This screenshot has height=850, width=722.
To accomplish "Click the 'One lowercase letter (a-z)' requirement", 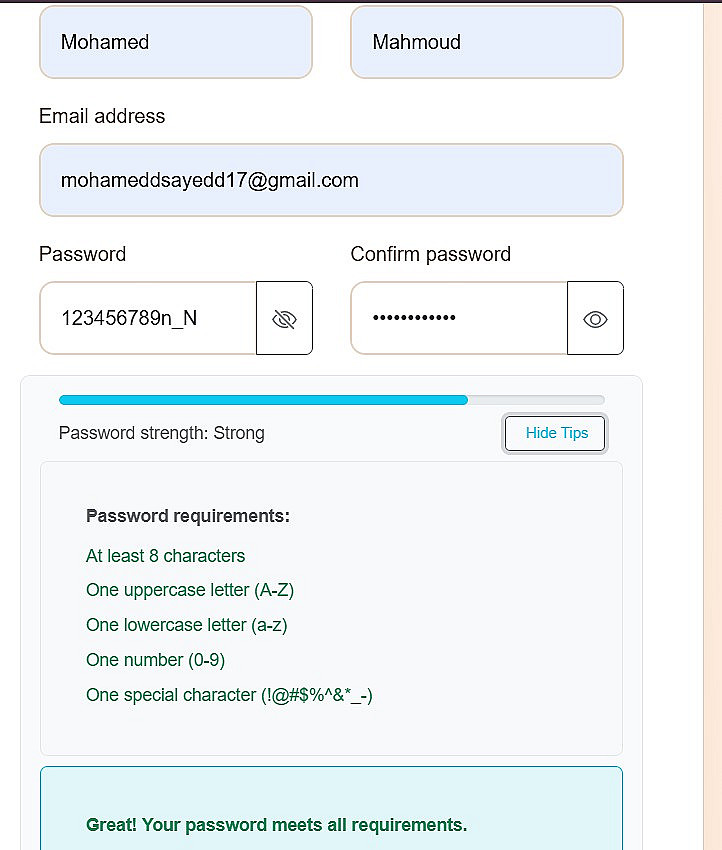I will click(186, 625).
